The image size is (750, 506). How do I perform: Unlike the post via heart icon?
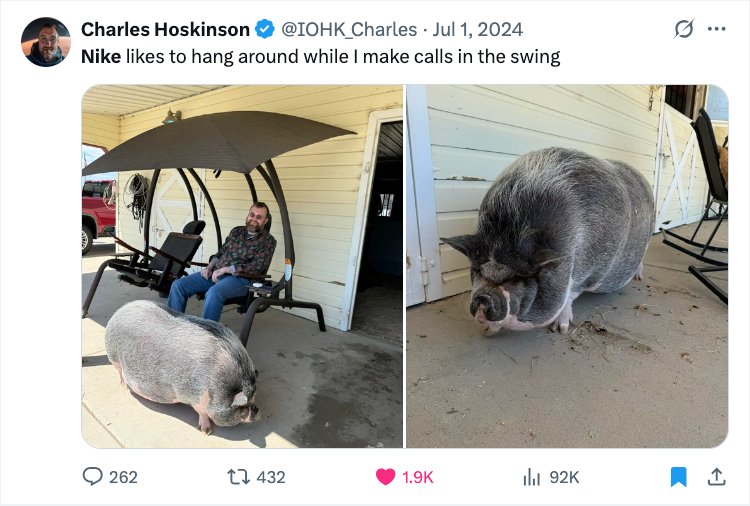point(386,477)
